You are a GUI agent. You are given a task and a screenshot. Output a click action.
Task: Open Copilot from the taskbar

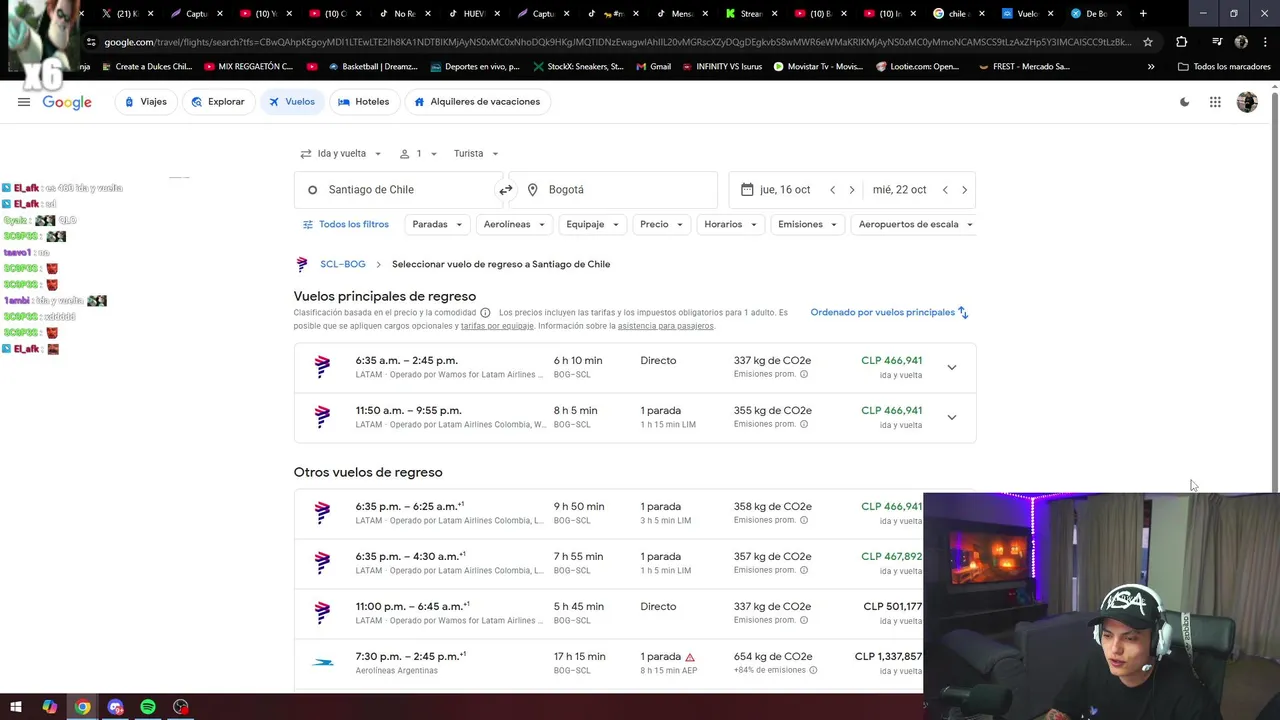50,707
